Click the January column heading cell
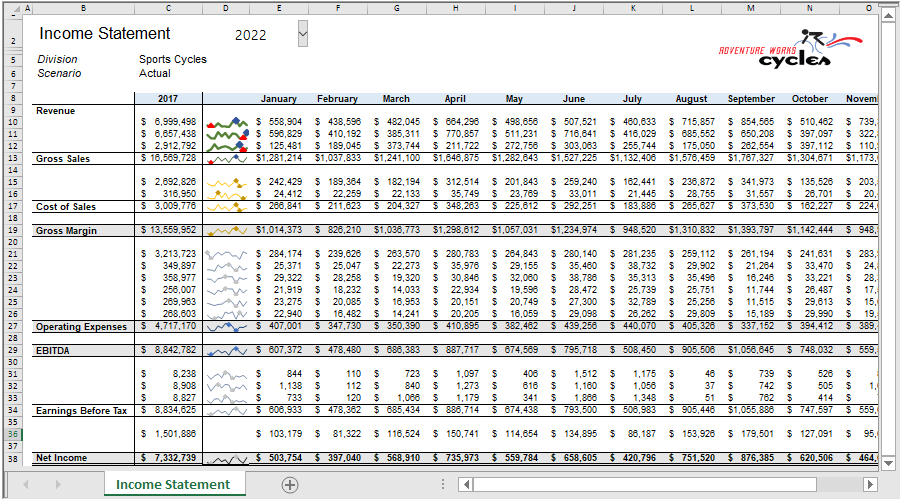The width and height of the screenshot is (900, 500). tap(278, 99)
